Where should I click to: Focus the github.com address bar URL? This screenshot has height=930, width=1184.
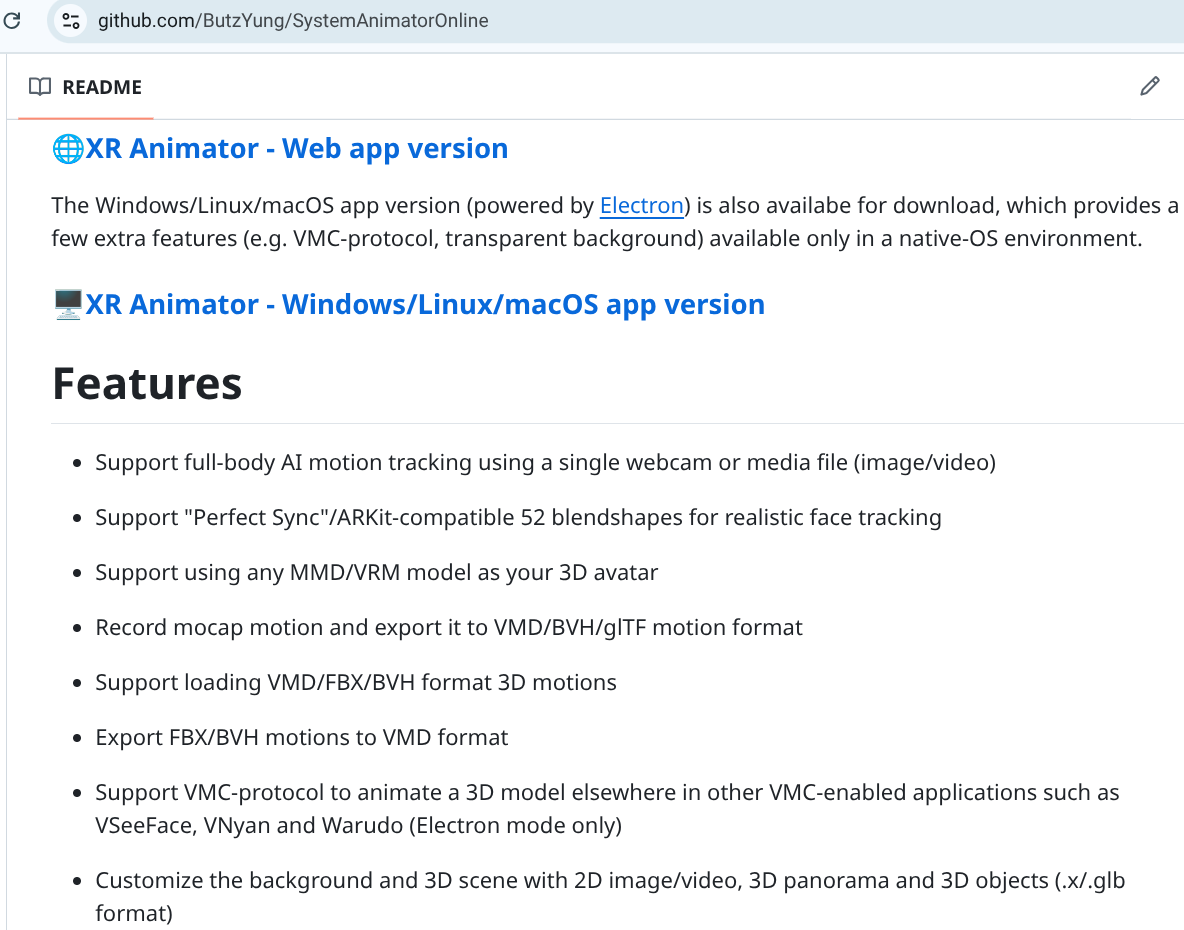(293, 20)
